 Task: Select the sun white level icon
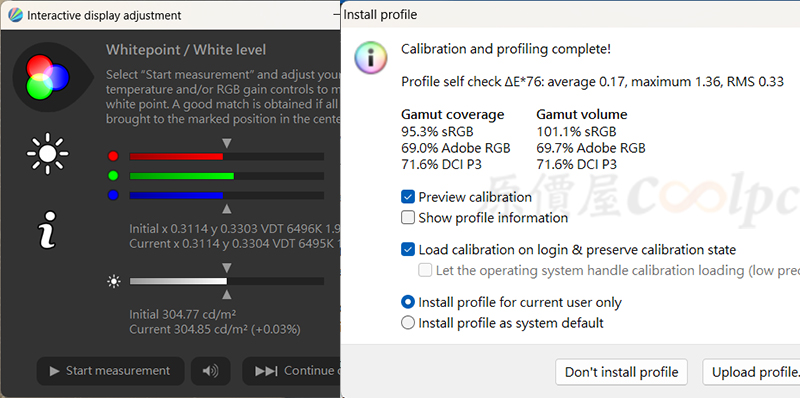47,154
